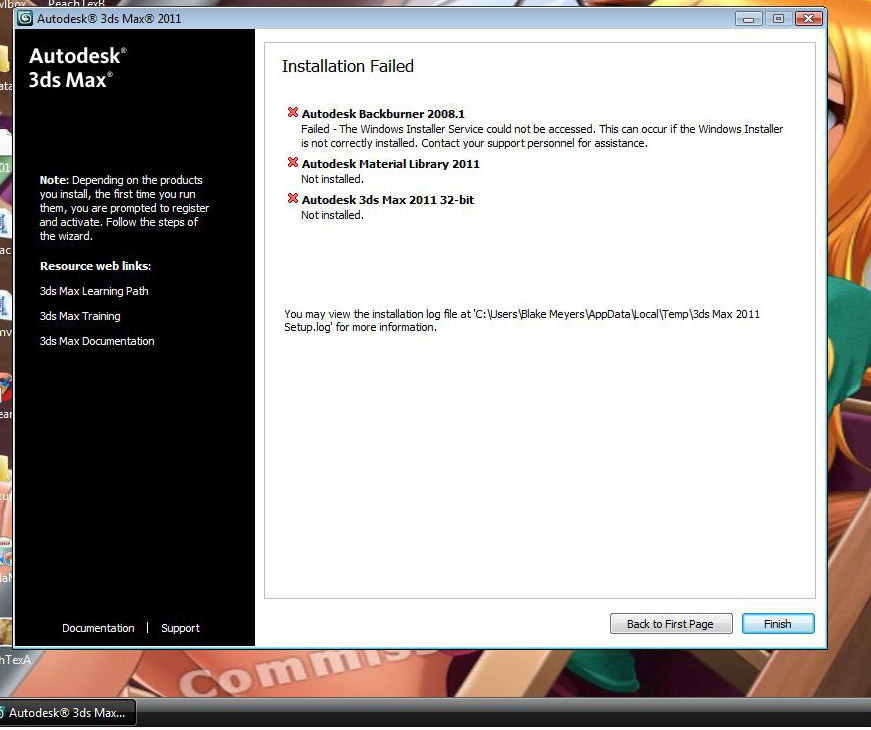Viewport: 871px width, 730px height.
Task: Click Documentation in the footer
Action: coord(98,628)
